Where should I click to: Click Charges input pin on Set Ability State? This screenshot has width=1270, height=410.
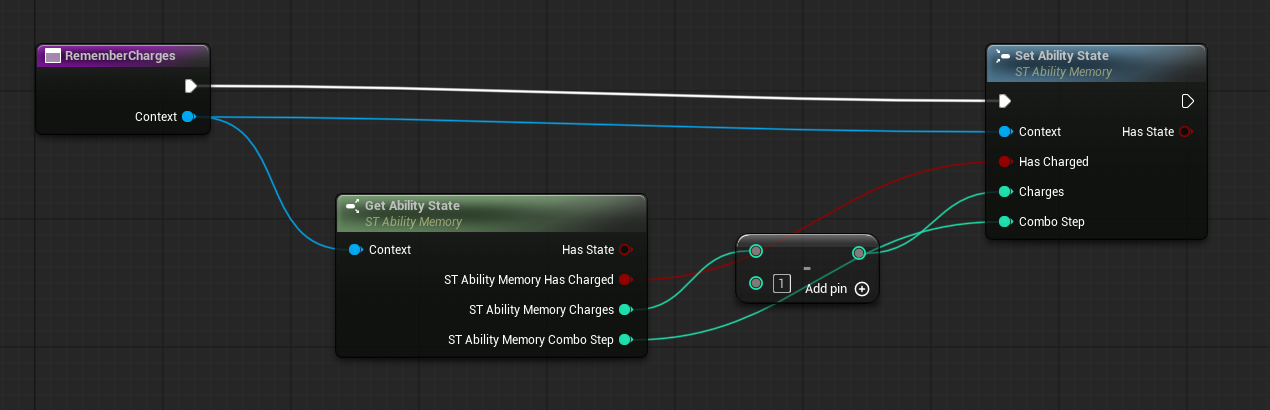1005,191
